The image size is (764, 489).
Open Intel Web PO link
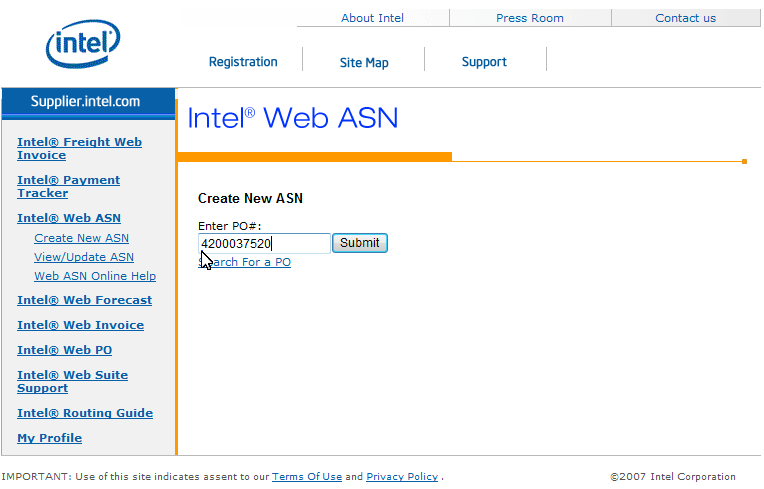coord(64,350)
